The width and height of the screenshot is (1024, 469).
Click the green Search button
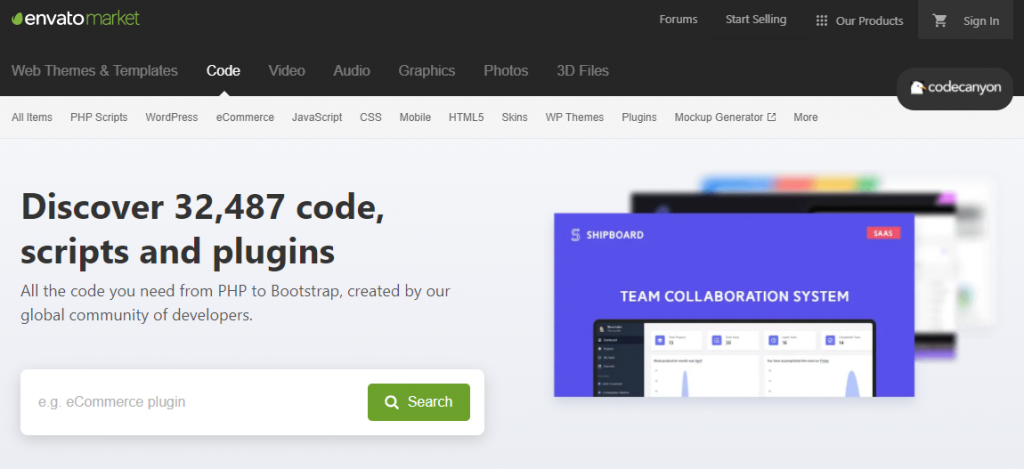[x=419, y=402]
